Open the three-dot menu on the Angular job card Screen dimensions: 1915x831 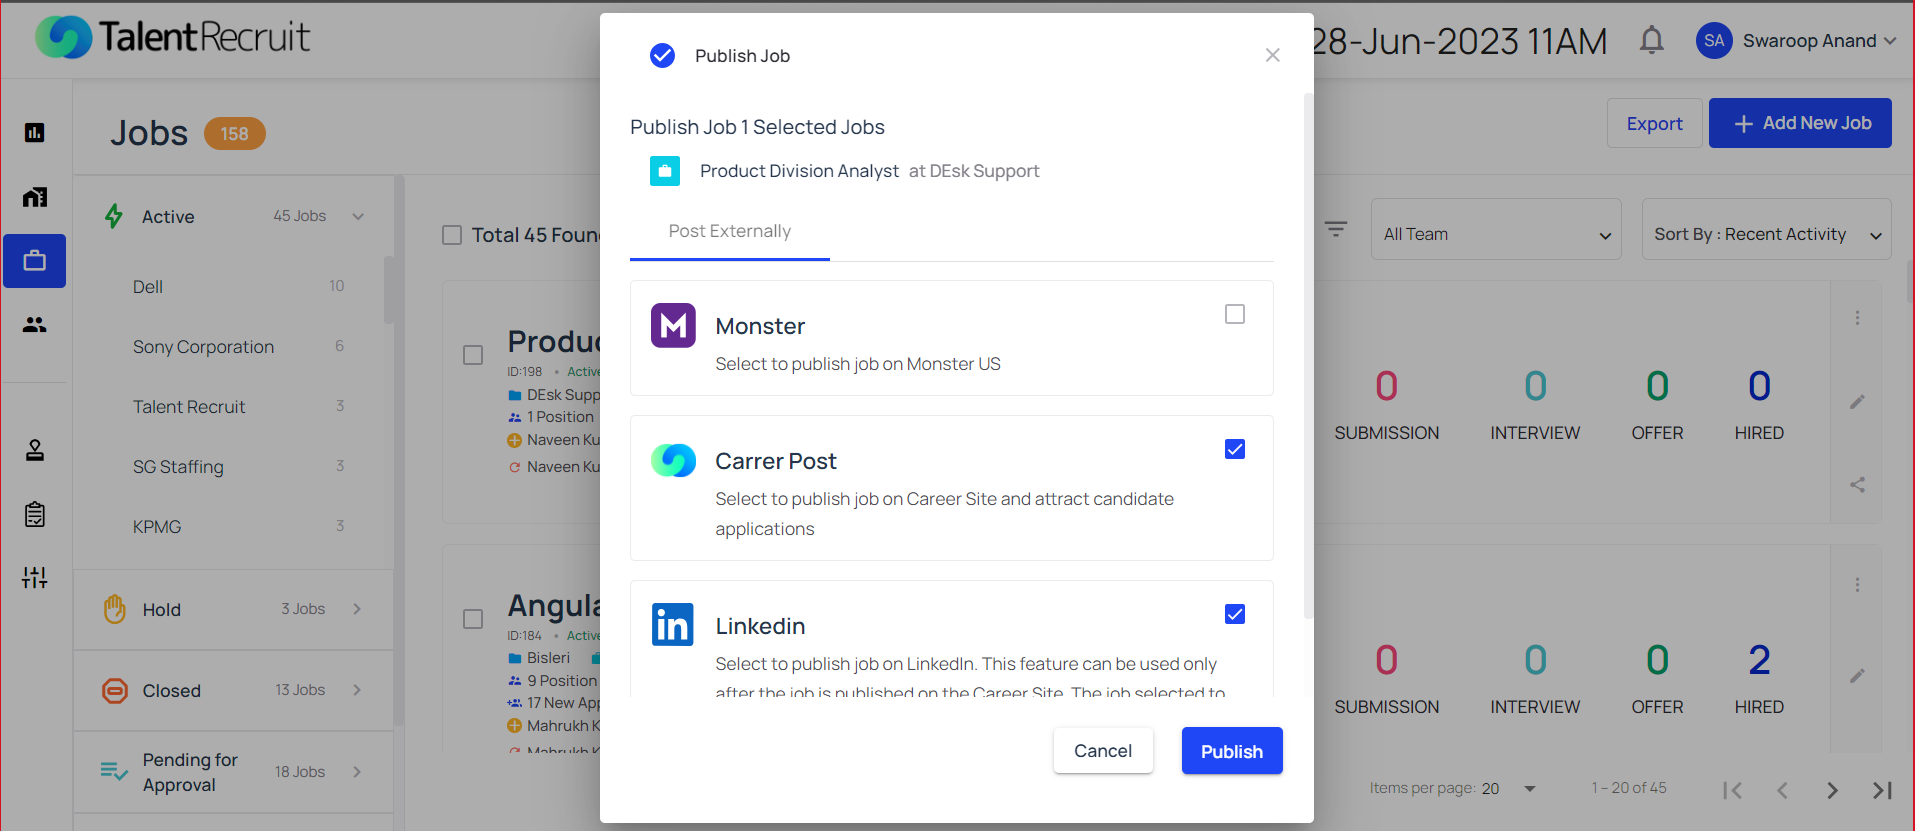1857,585
